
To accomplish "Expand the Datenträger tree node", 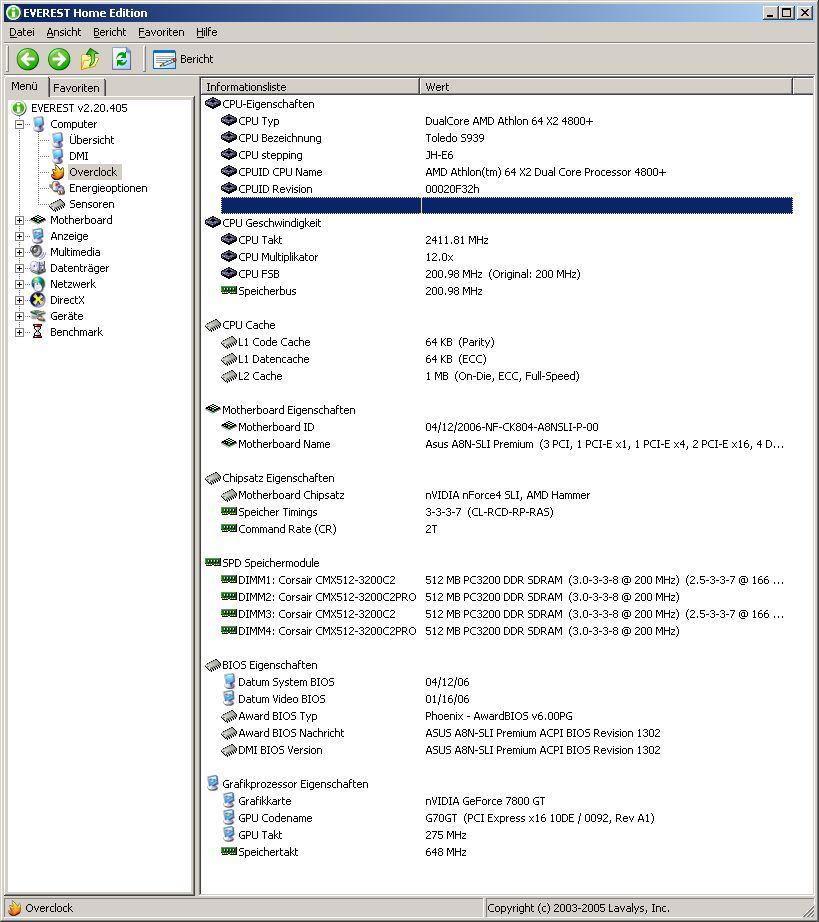I will pos(19,268).
